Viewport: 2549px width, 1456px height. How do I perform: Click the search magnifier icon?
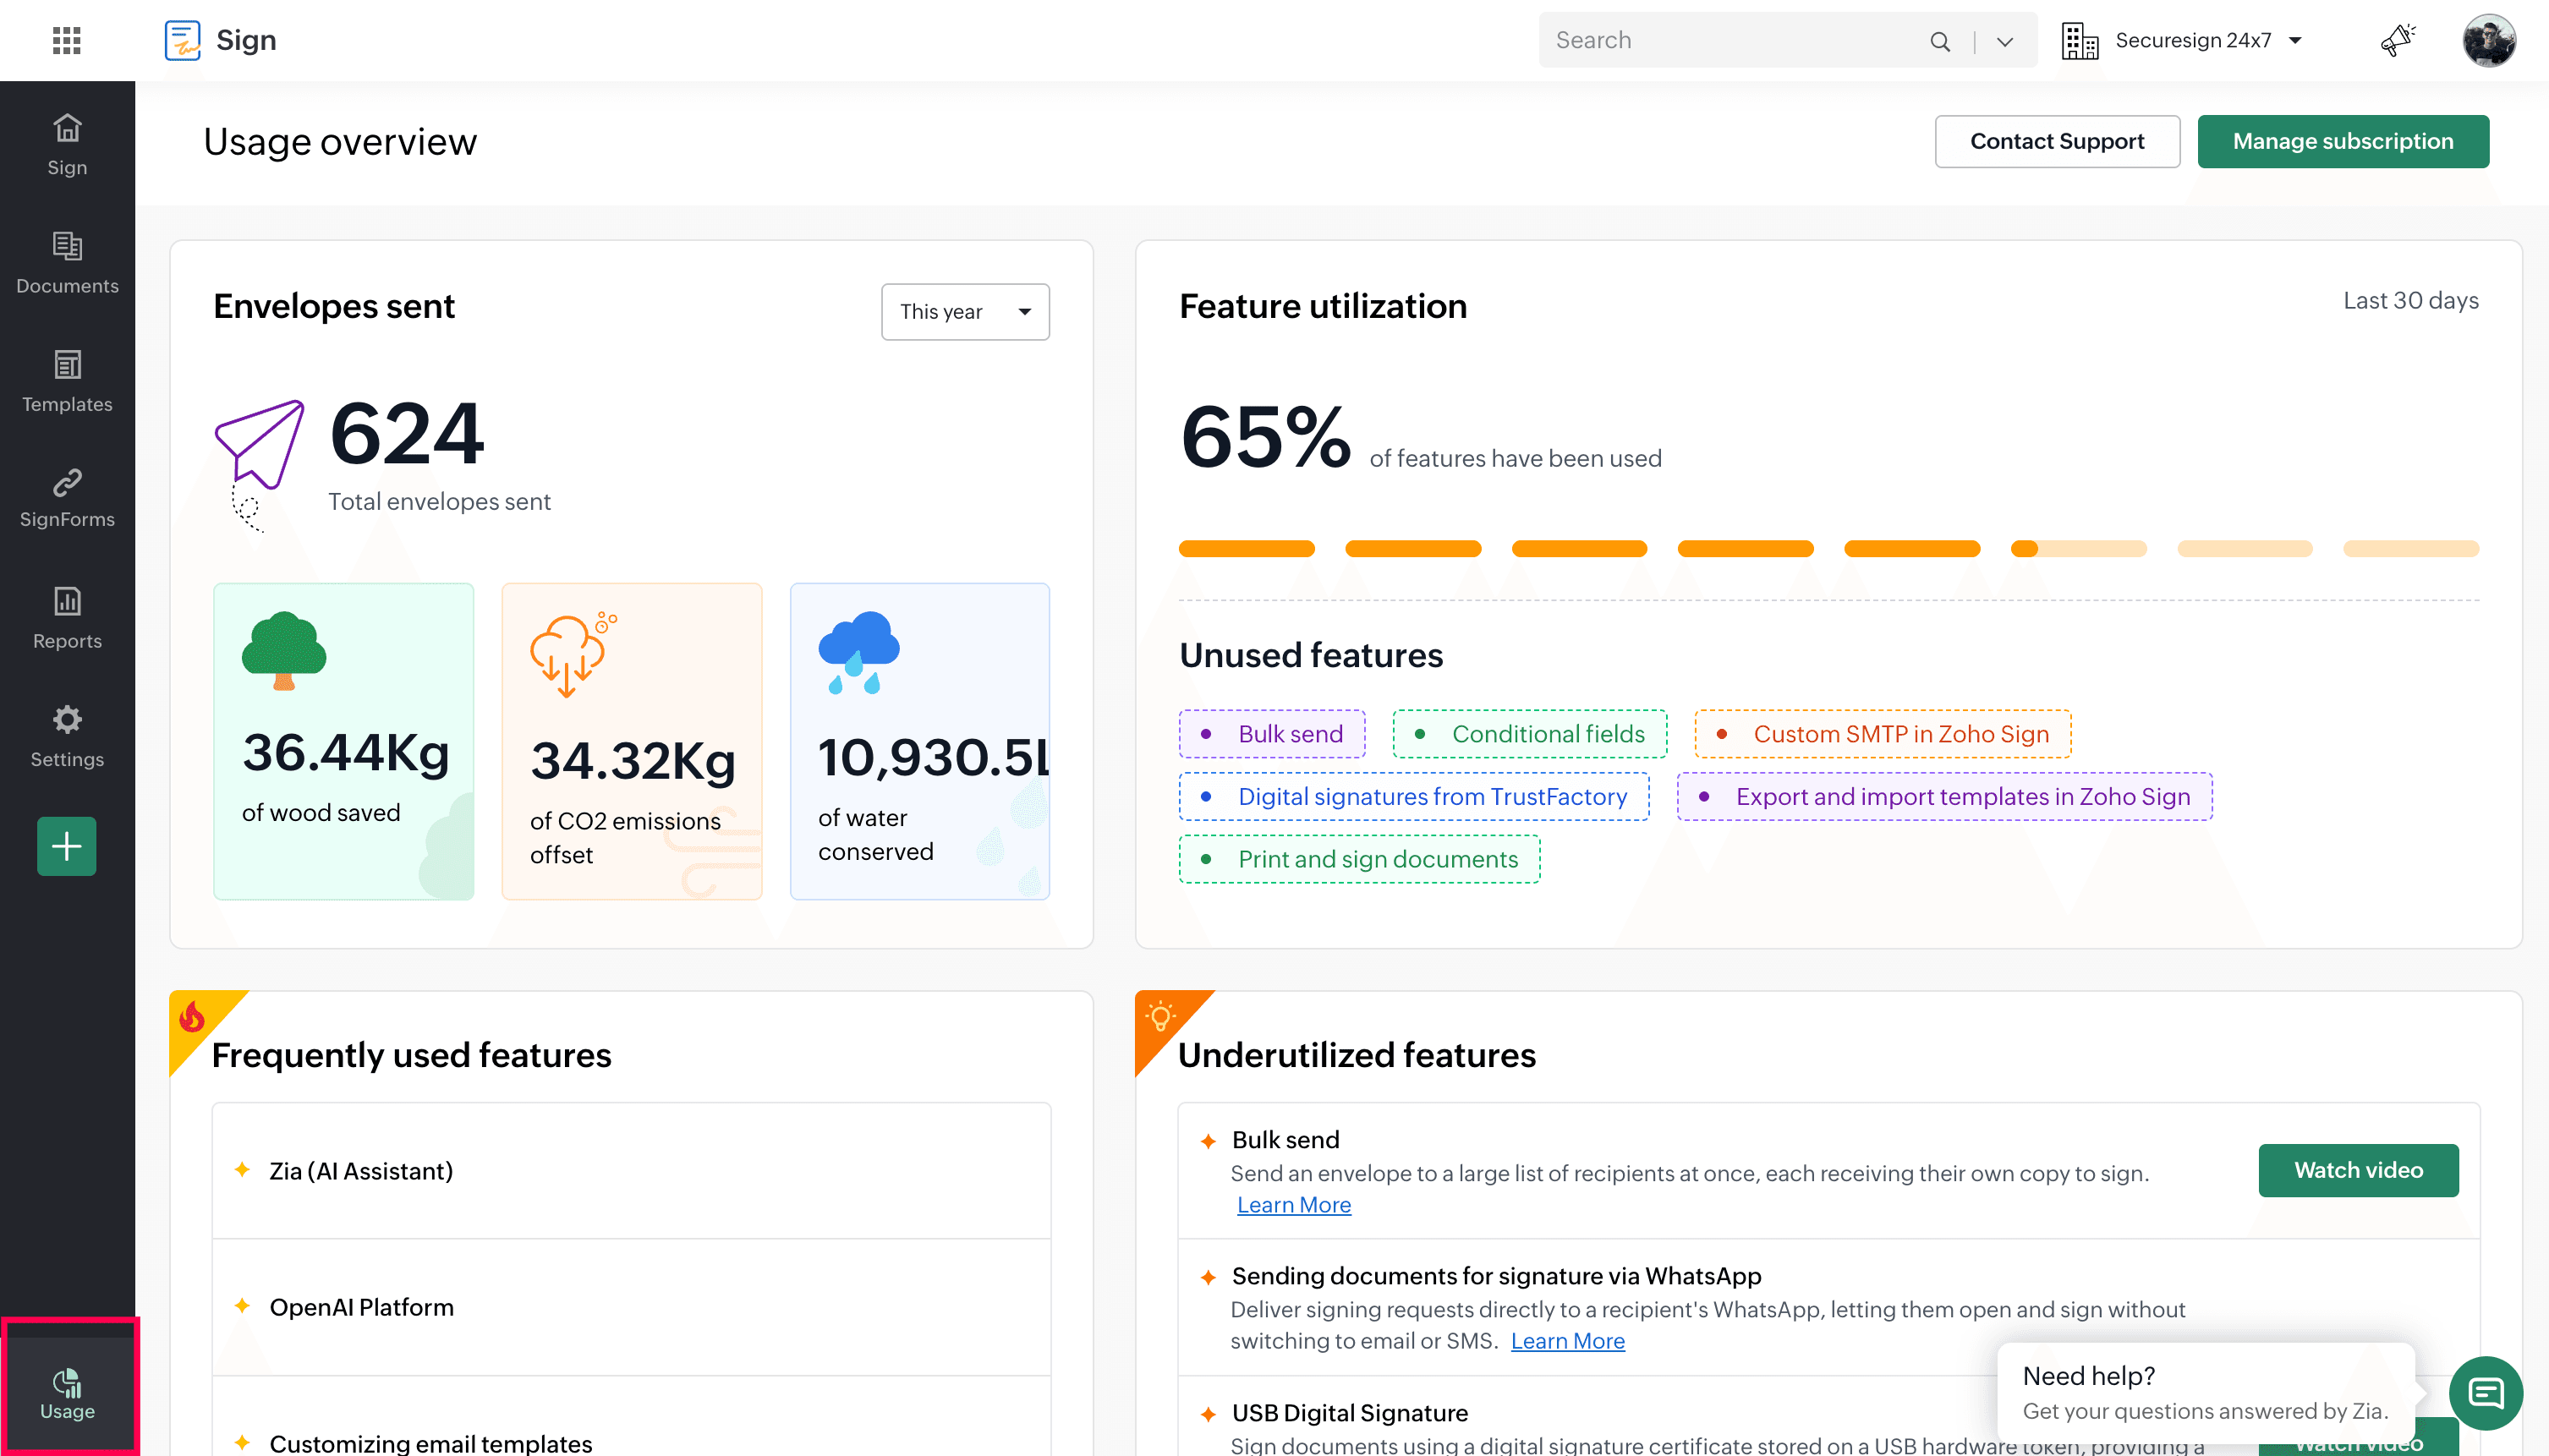1939,41
